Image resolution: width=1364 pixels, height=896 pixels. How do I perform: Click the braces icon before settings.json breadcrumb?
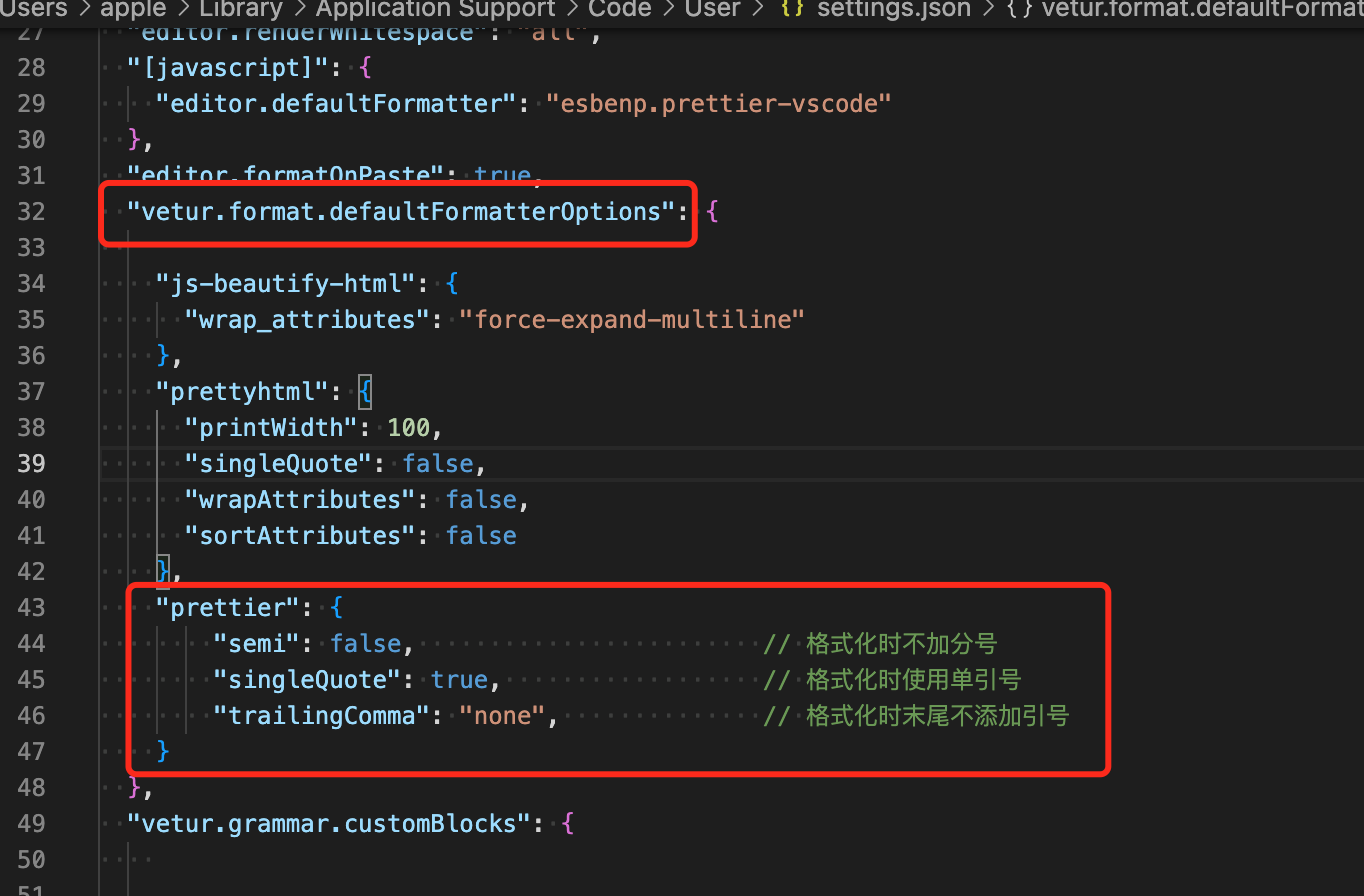pyautogui.click(x=791, y=9)
